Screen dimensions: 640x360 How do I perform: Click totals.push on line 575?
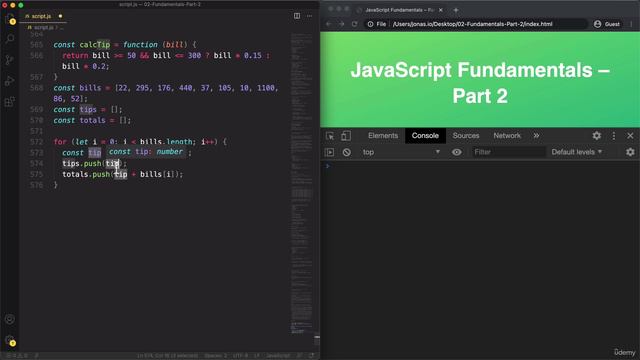pos(86,174)
